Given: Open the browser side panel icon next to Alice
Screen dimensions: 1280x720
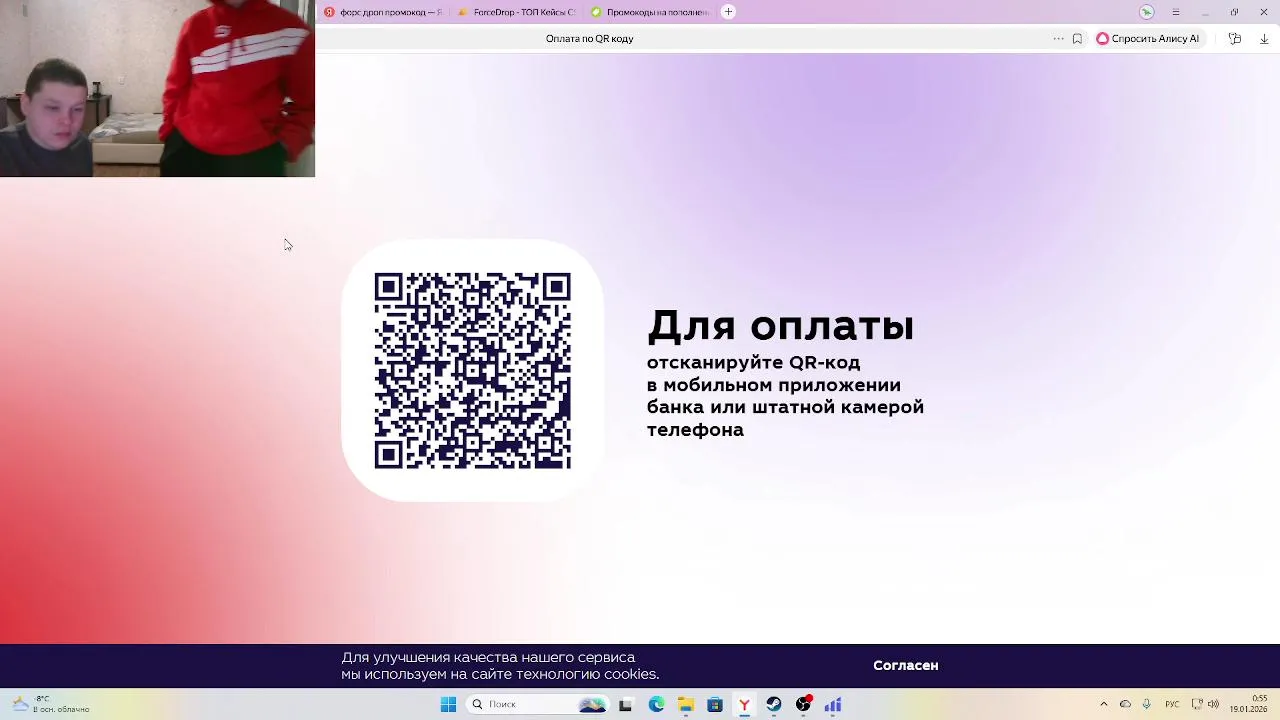Looking at the screenshot, I should (1235, 39).
